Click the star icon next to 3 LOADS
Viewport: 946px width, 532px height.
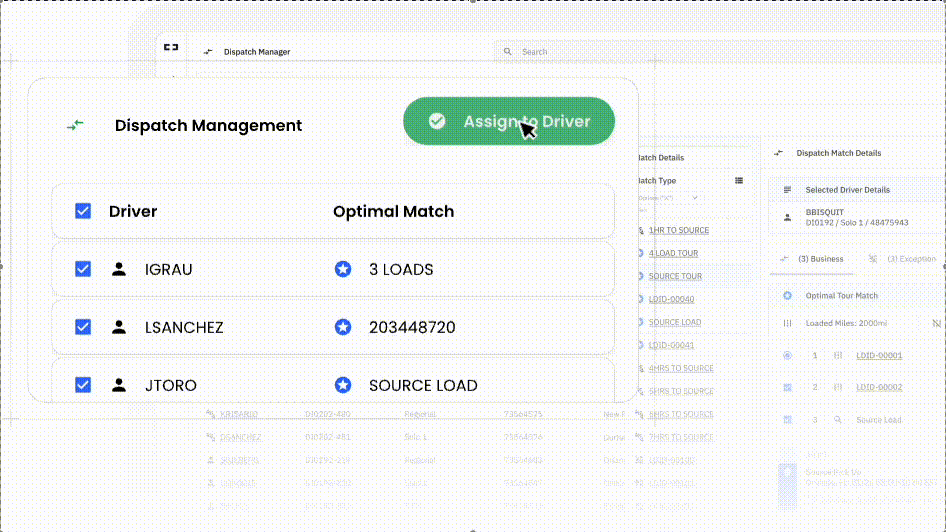coord(343,269)
